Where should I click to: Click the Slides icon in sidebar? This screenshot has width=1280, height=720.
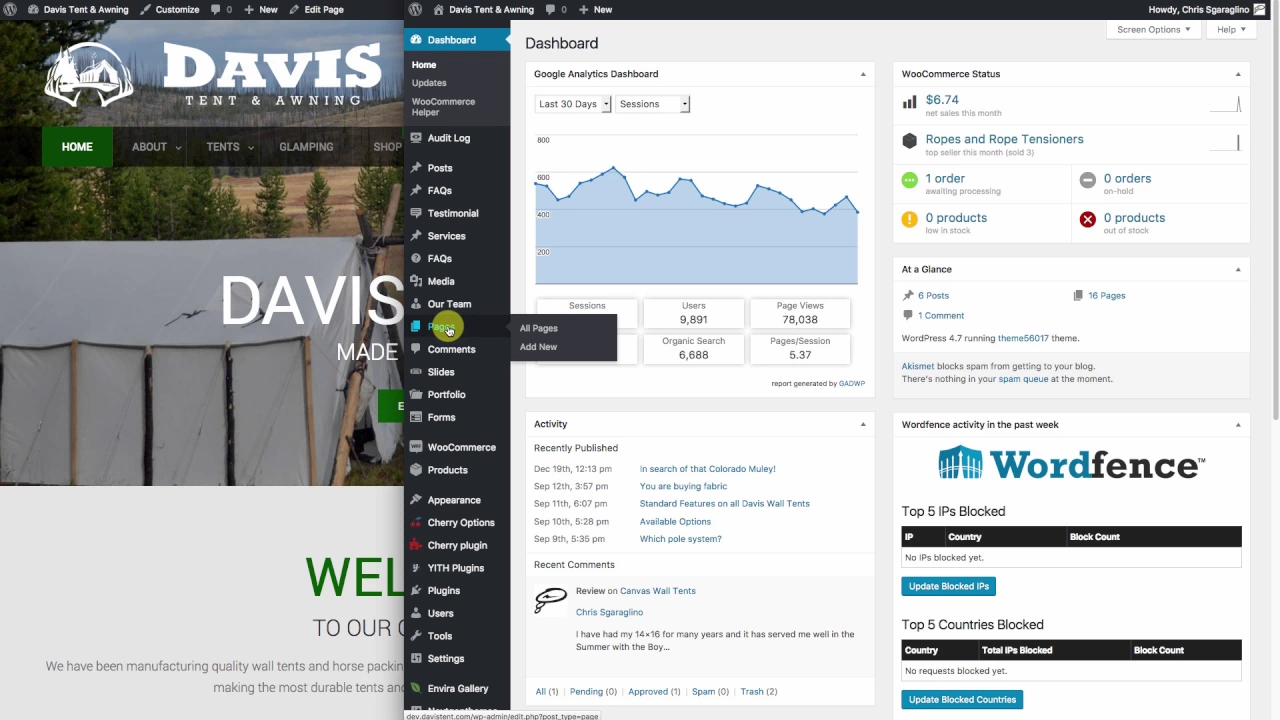416,372
